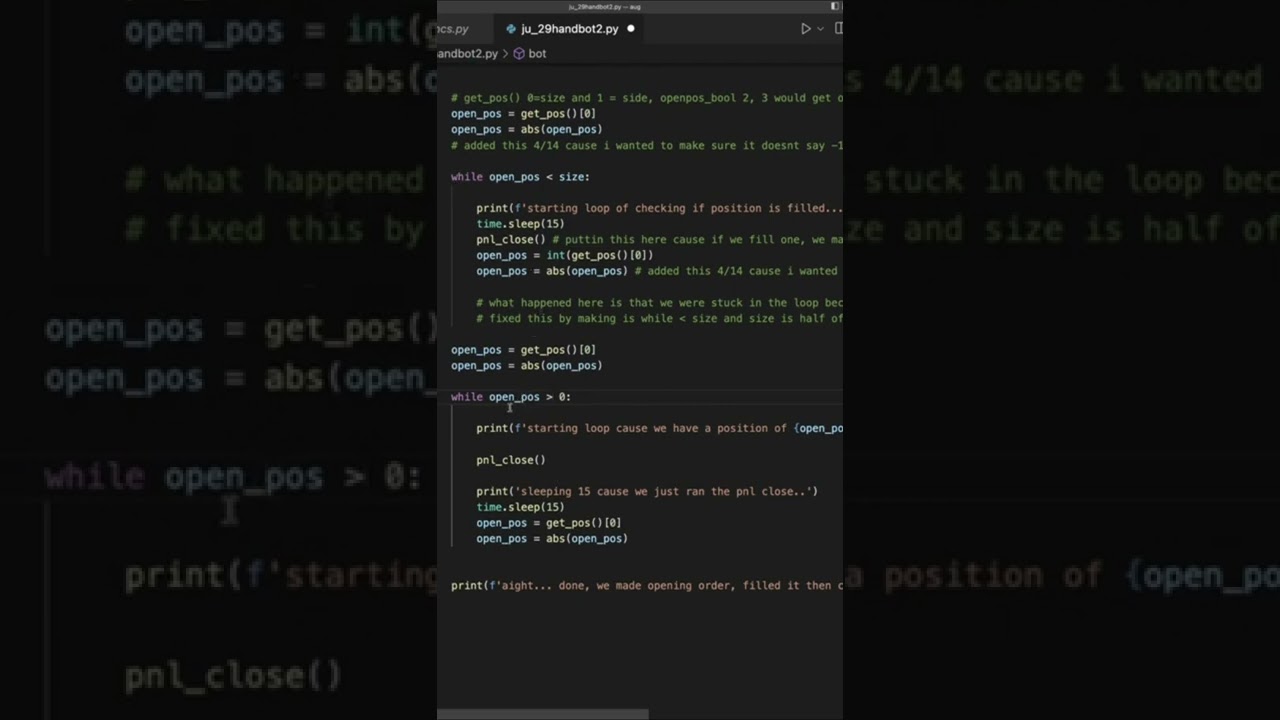Click the standalone 'pnl_close()' call in the second loop

pyautogui.click(x=511, y=460)
